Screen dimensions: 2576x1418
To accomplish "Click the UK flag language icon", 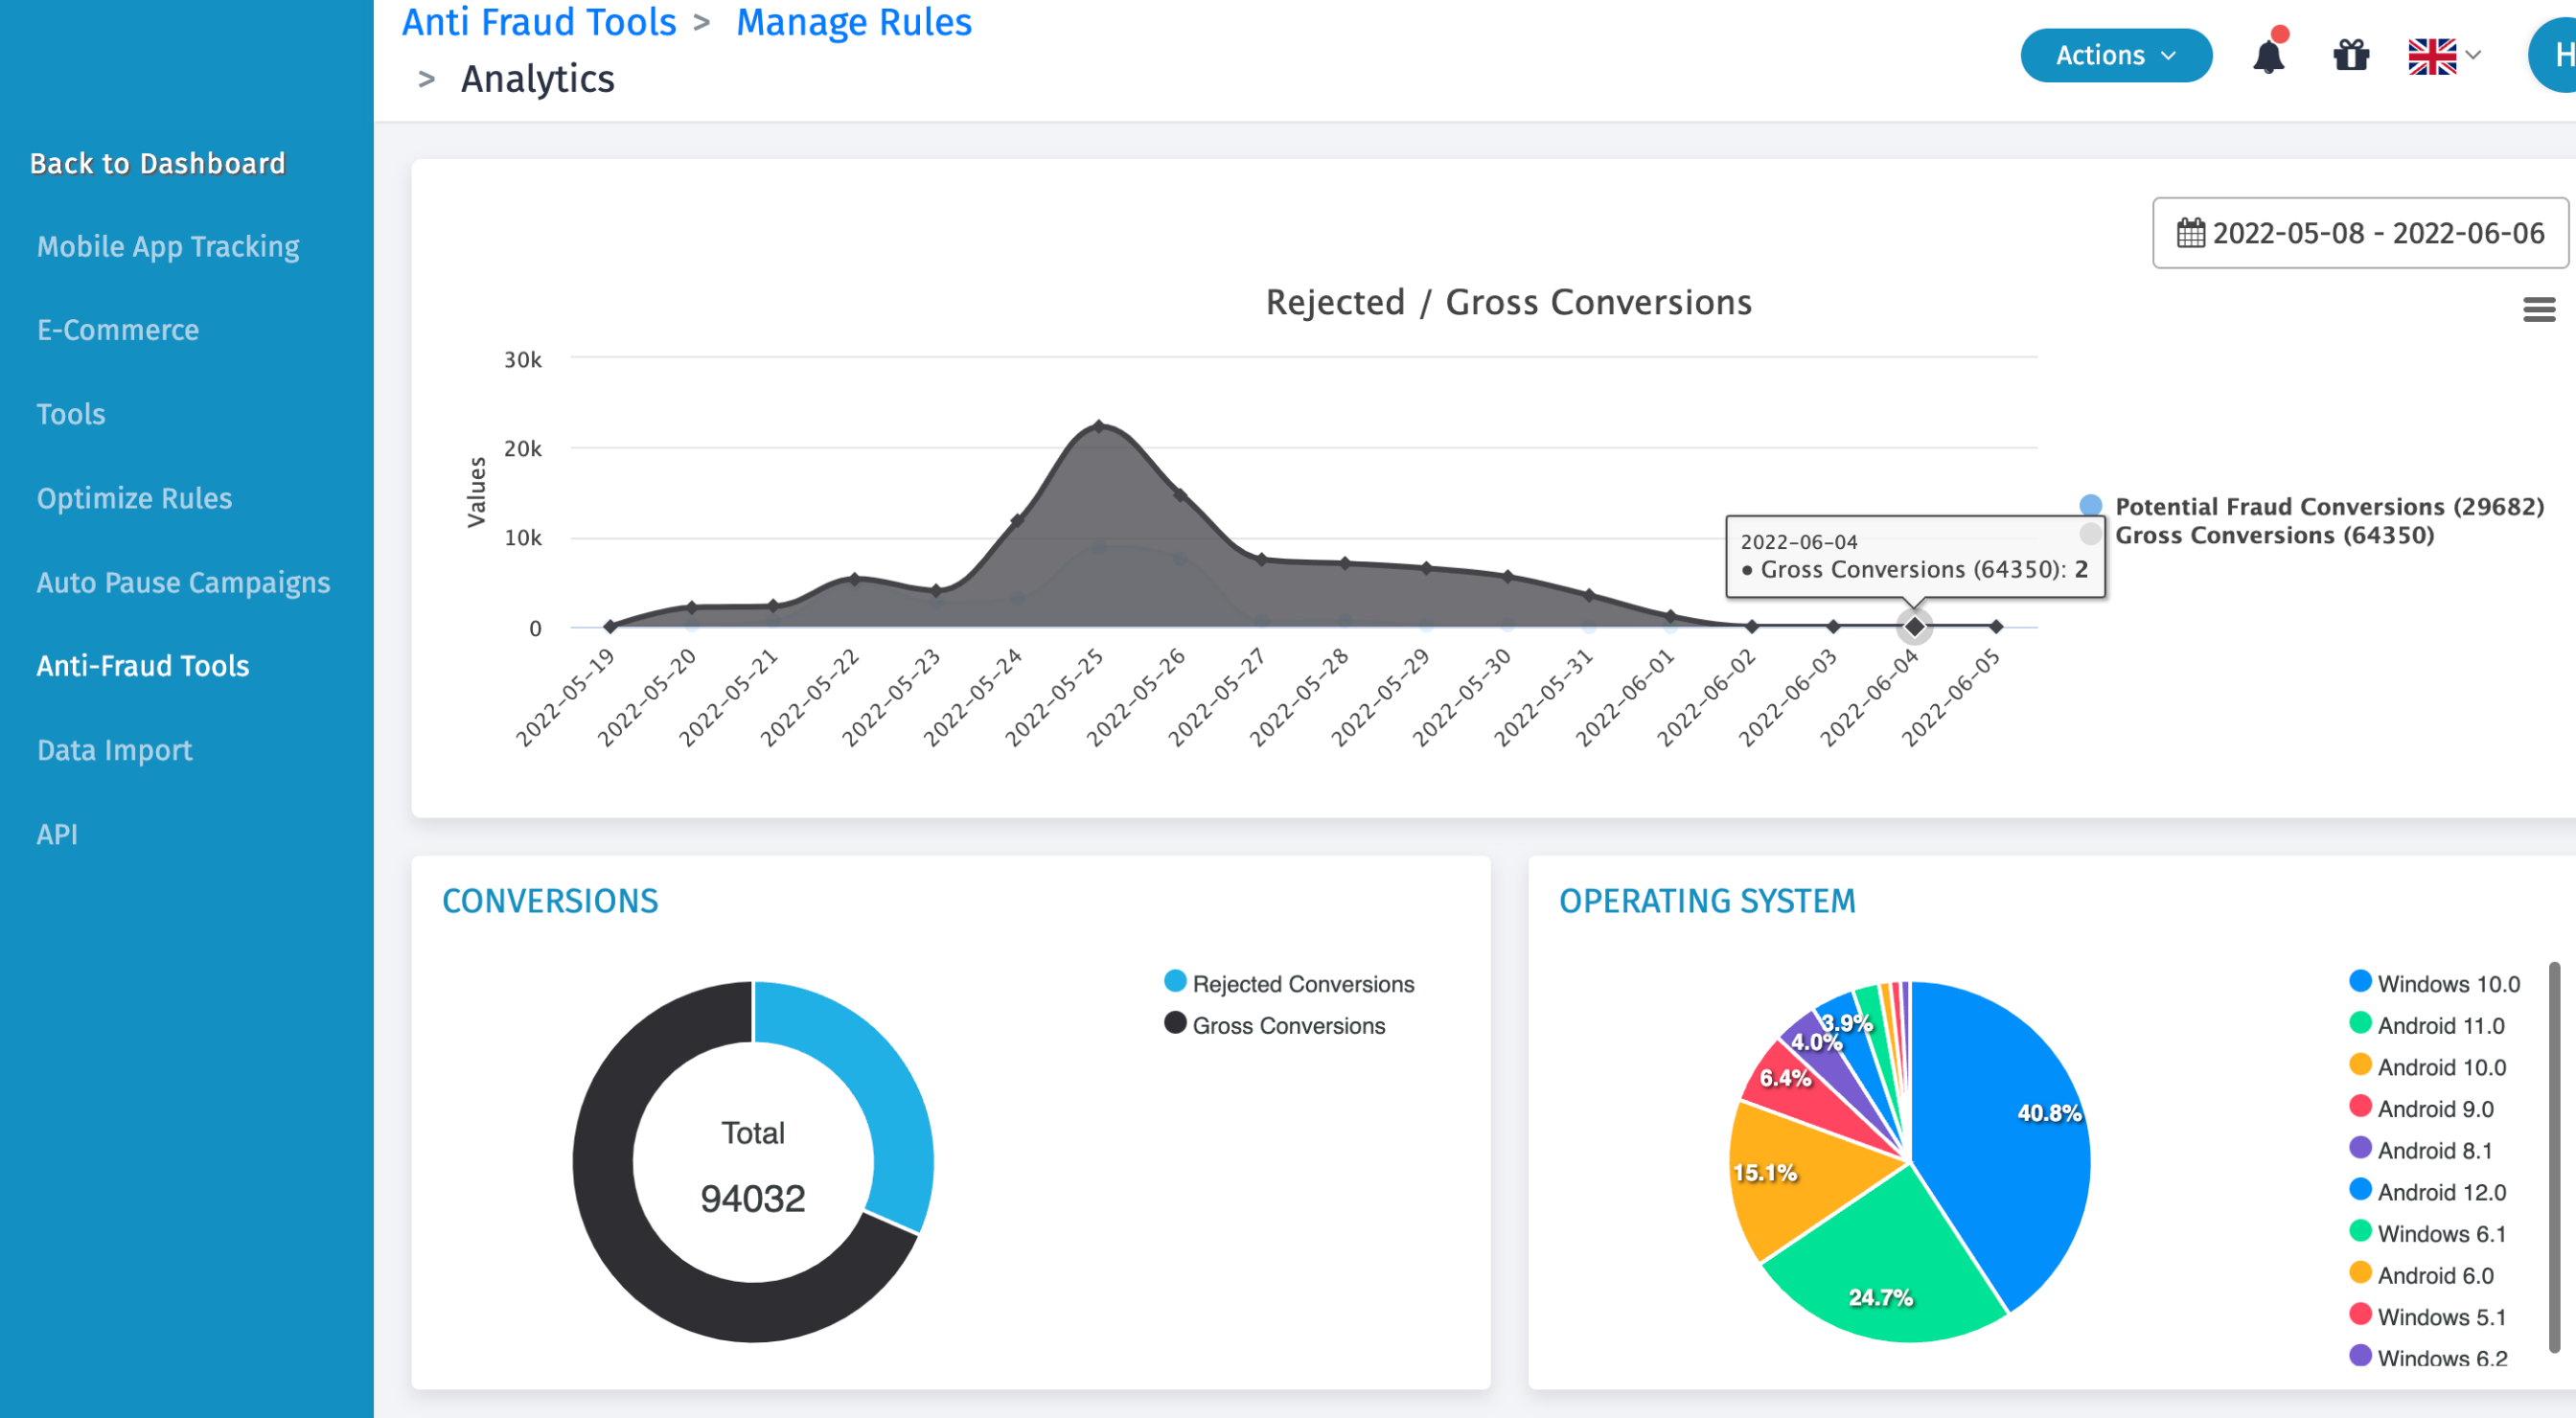I will pyautogui.click(x=2431, y=56).
